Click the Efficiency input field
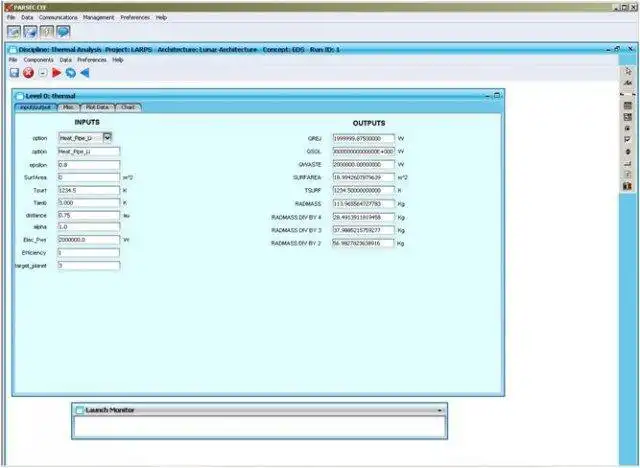 coord(89,253)
